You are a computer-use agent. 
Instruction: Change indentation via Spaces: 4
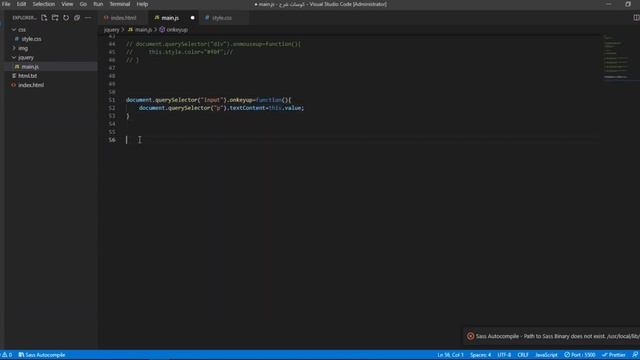tap(480, 355)
